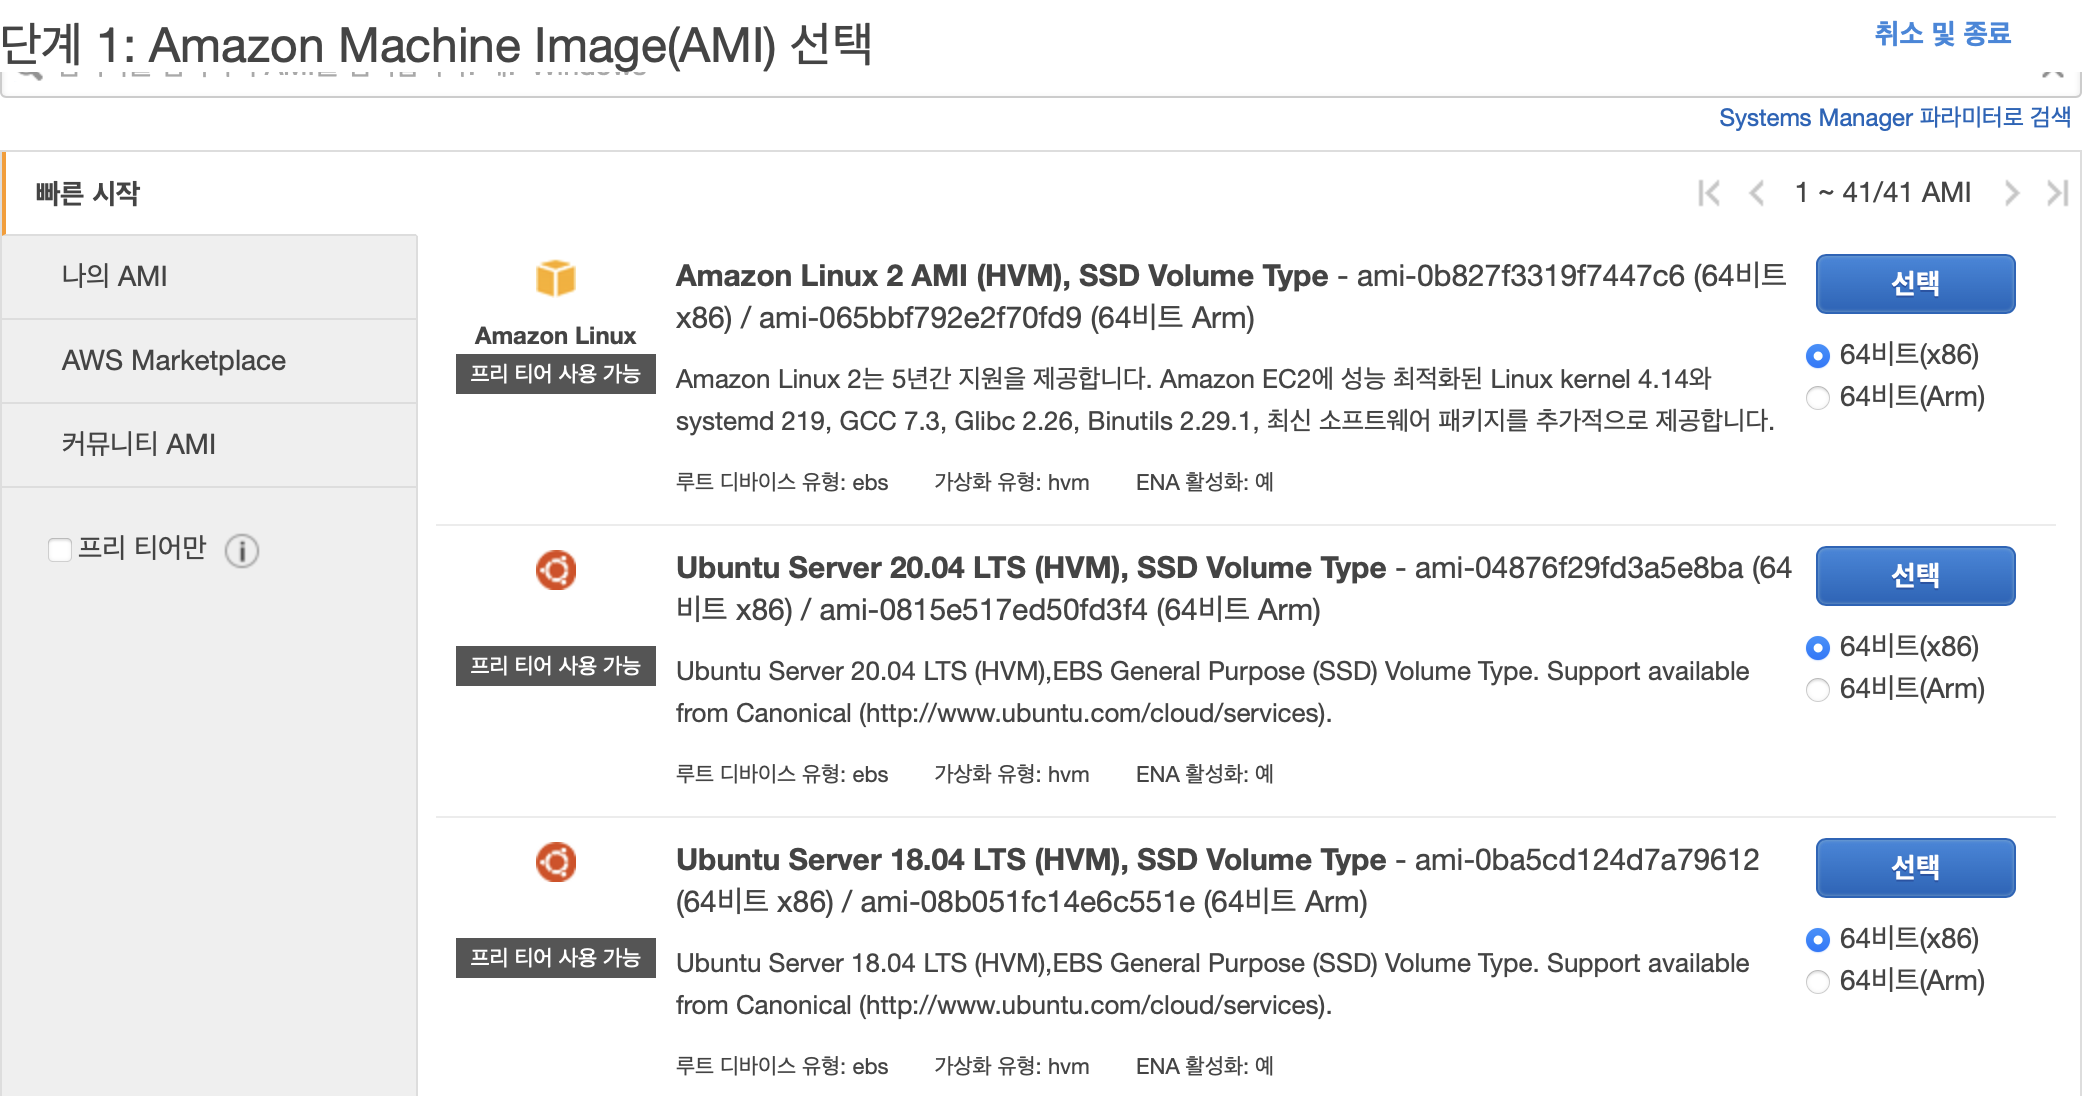2094x1096 pixels.
Task: Click Ubuntu 20.04 프리 티어 사용 가능 badge
Action: pyautogui.click(x=555, y=666)
